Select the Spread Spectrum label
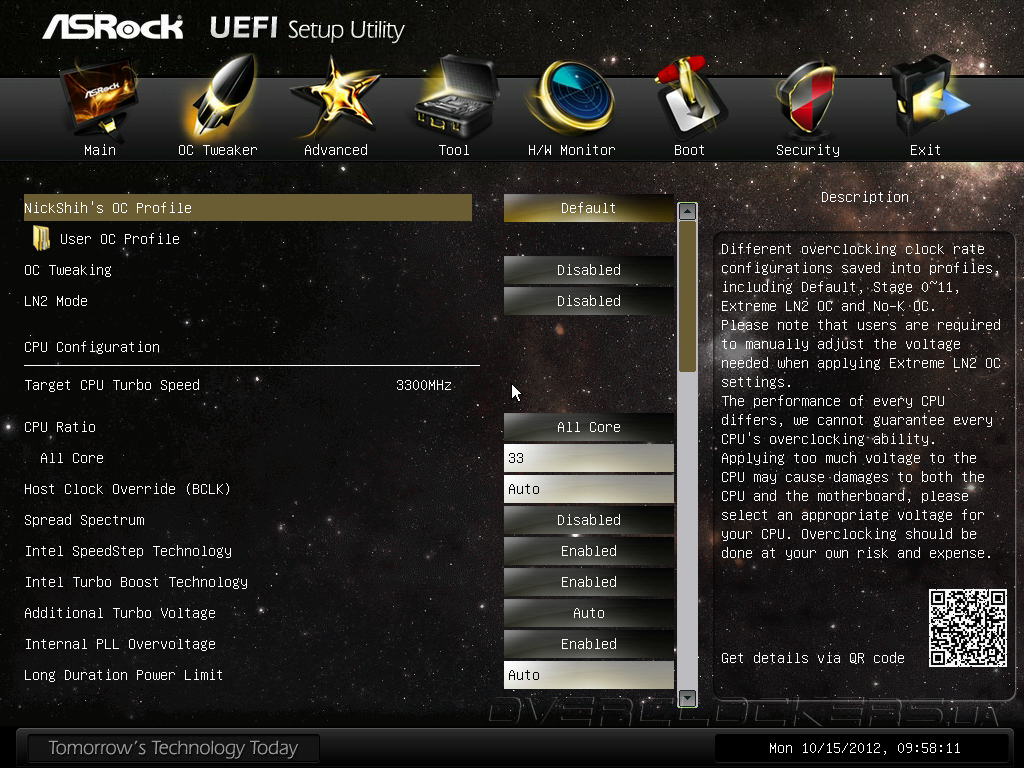 click(84, 520)
